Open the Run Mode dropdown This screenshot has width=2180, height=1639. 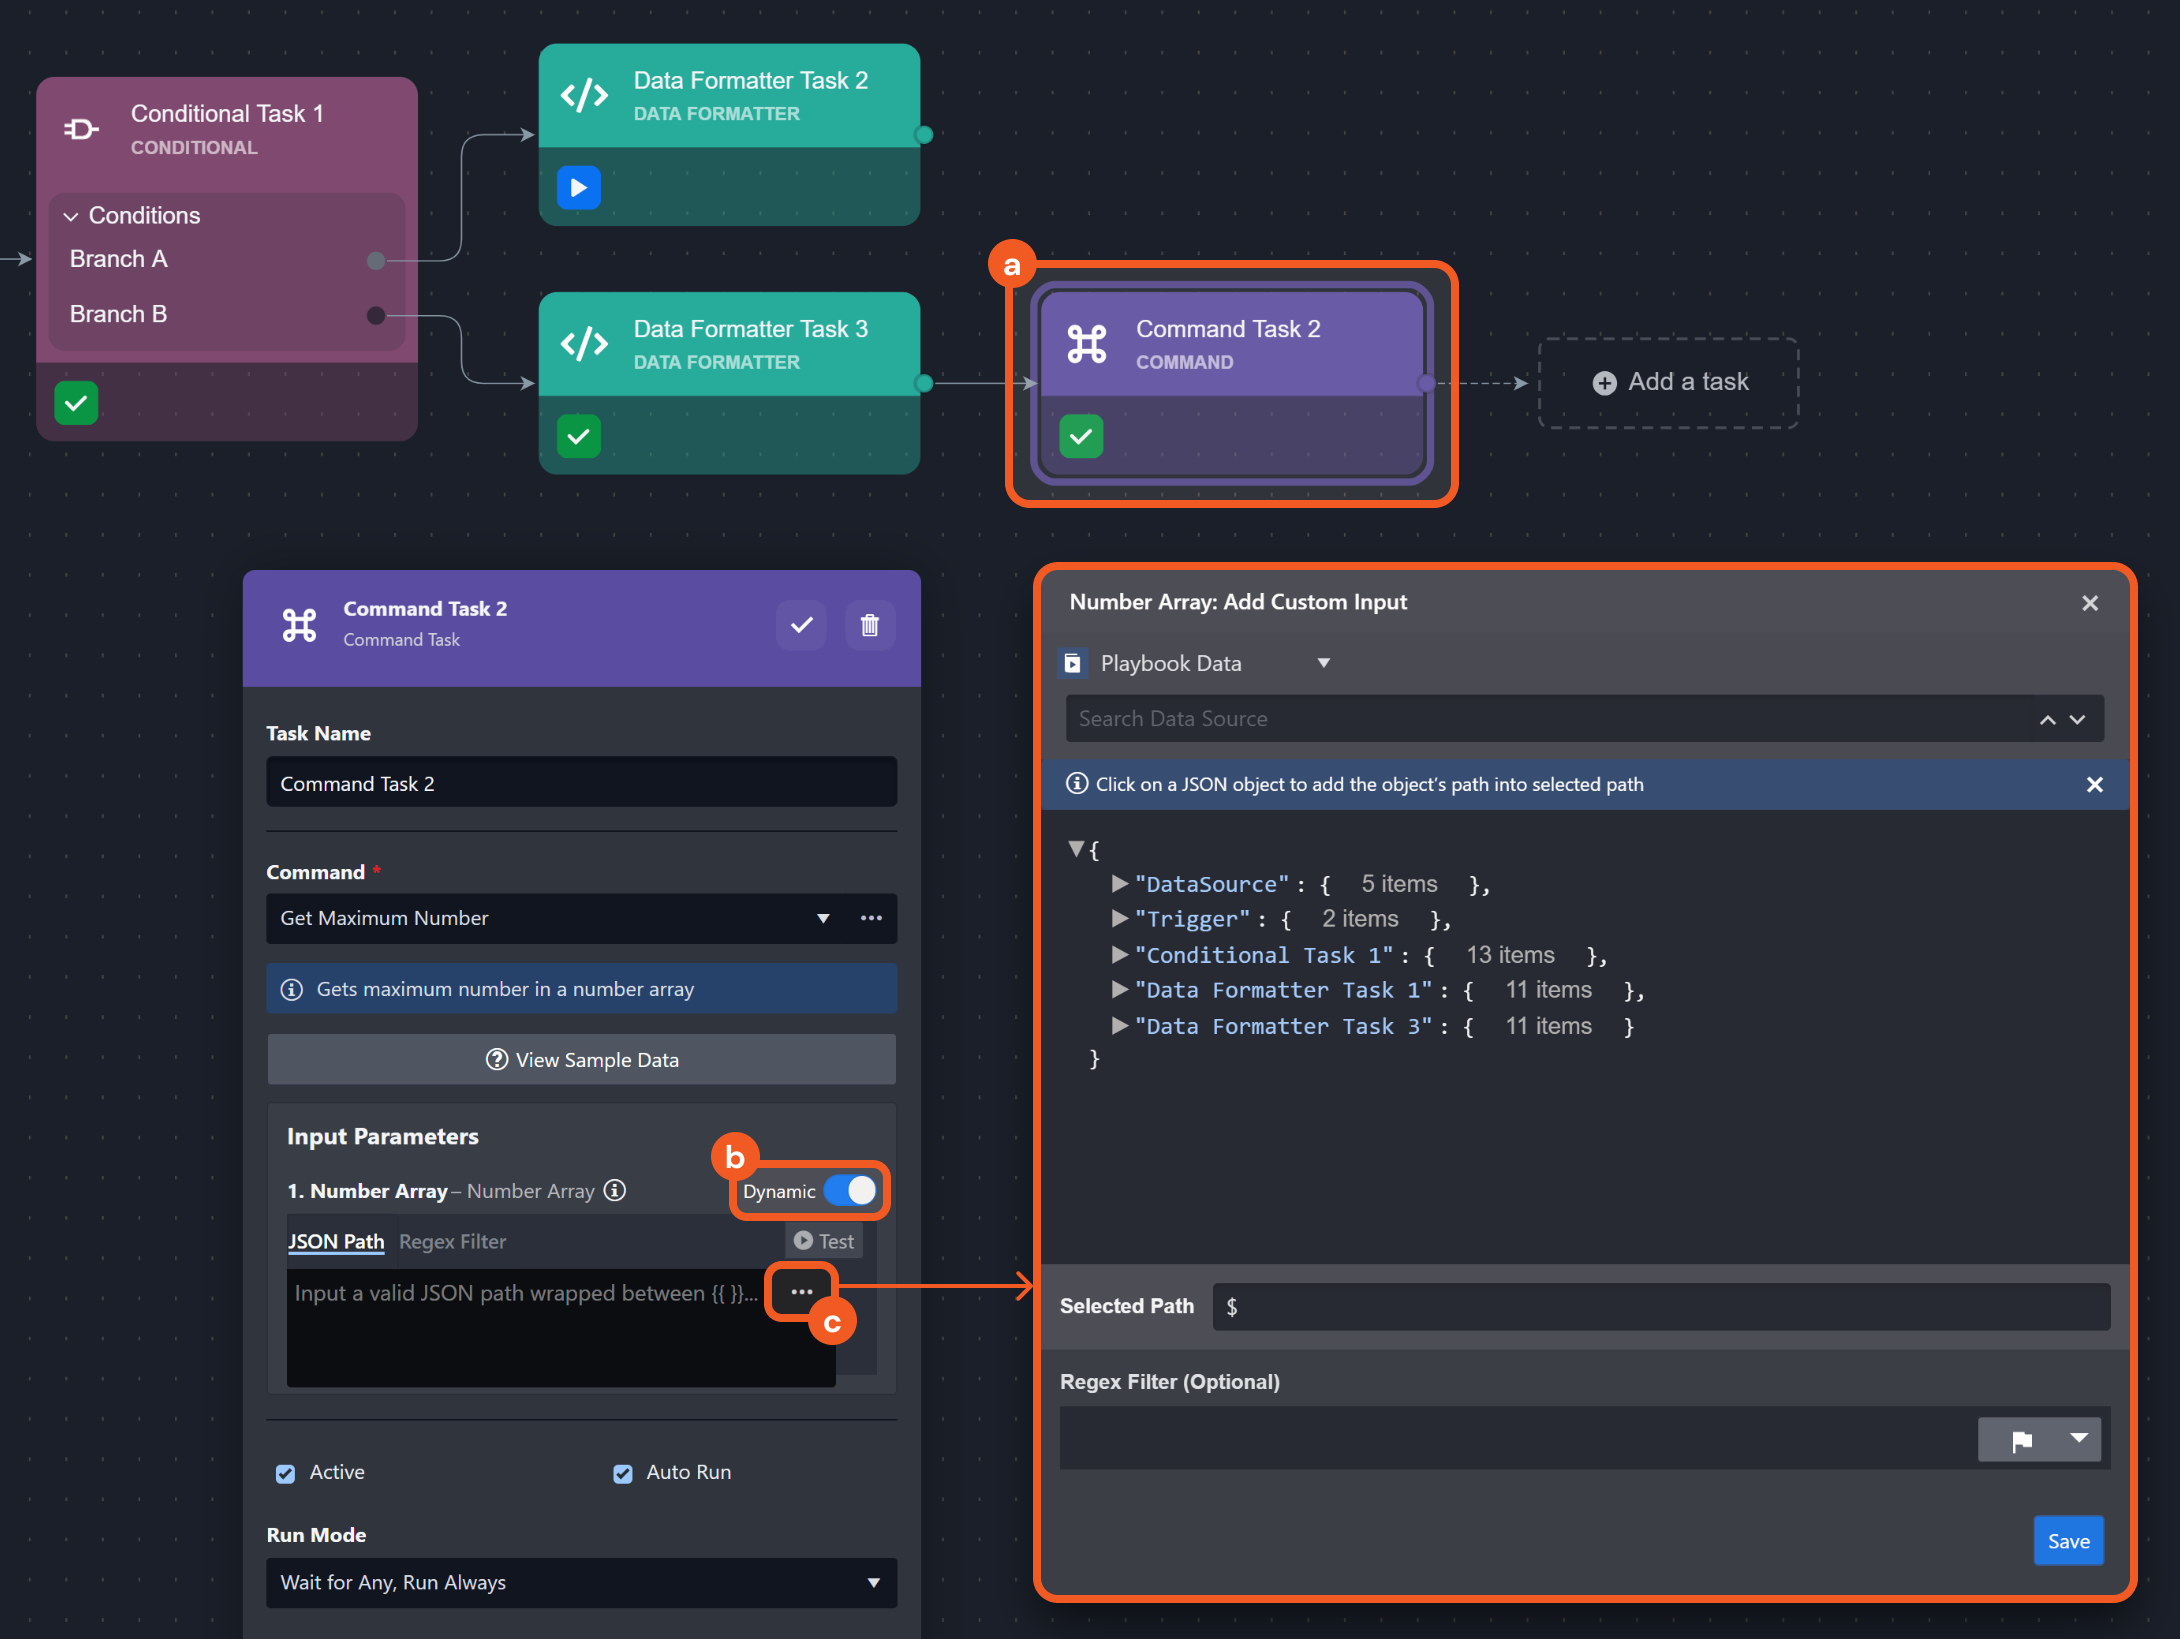[581, 1582]
